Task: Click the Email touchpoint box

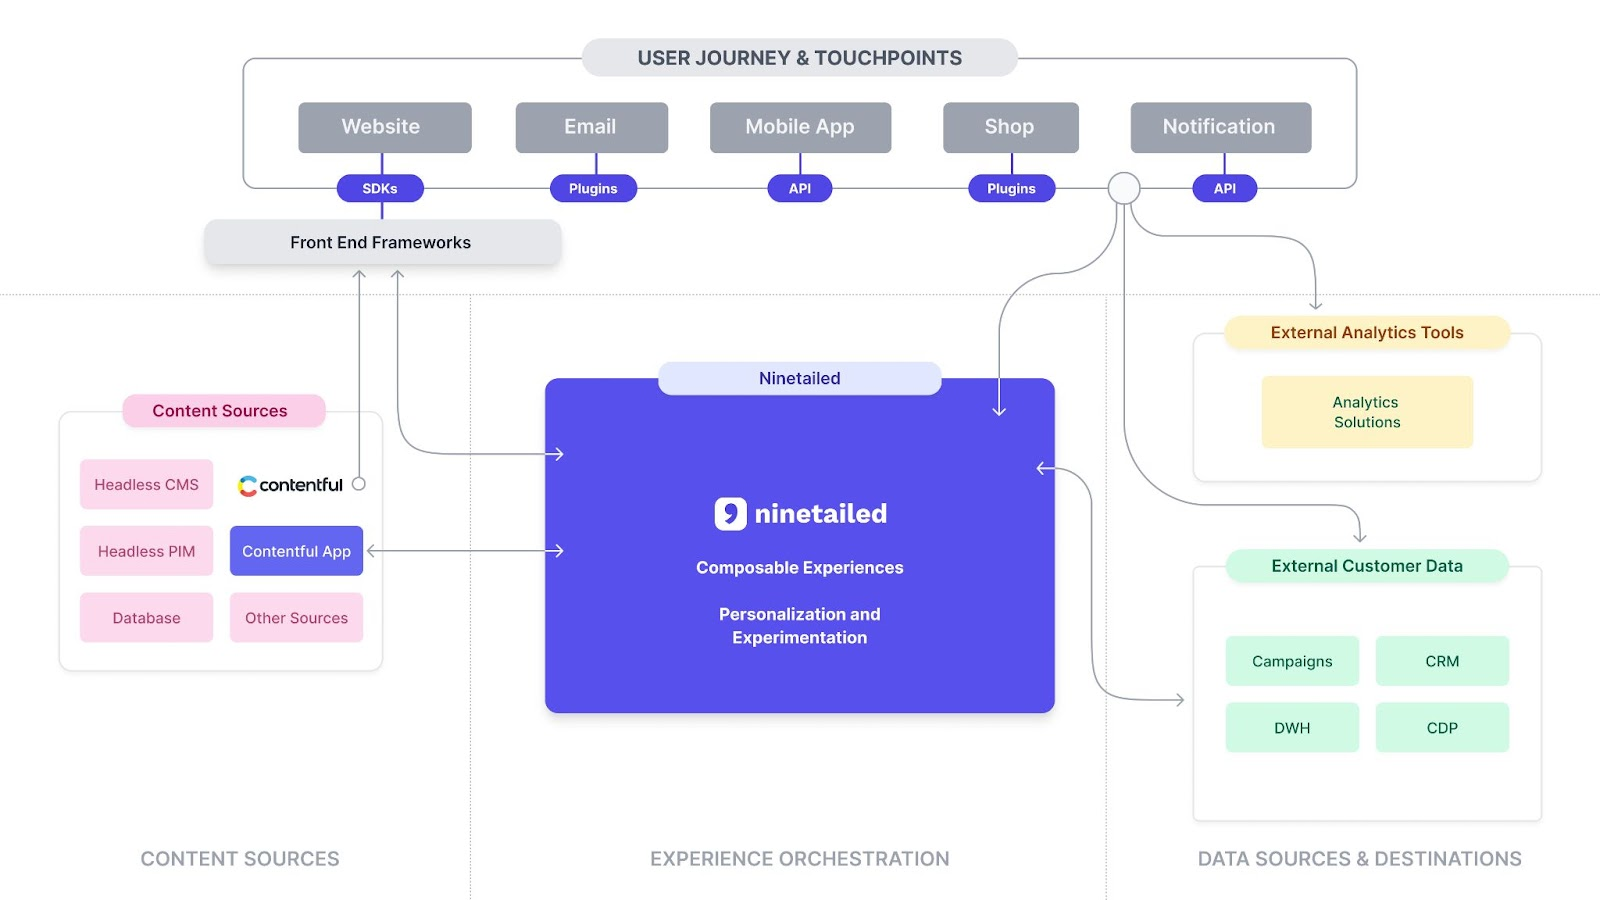Action: (x=592, y=127)
